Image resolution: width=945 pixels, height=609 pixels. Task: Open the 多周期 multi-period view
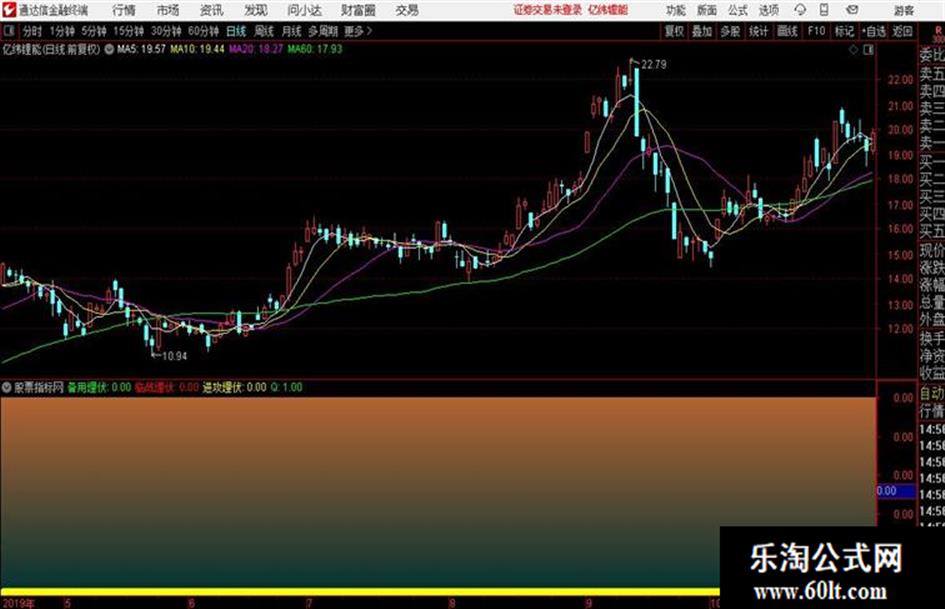(x=323, y=31)
